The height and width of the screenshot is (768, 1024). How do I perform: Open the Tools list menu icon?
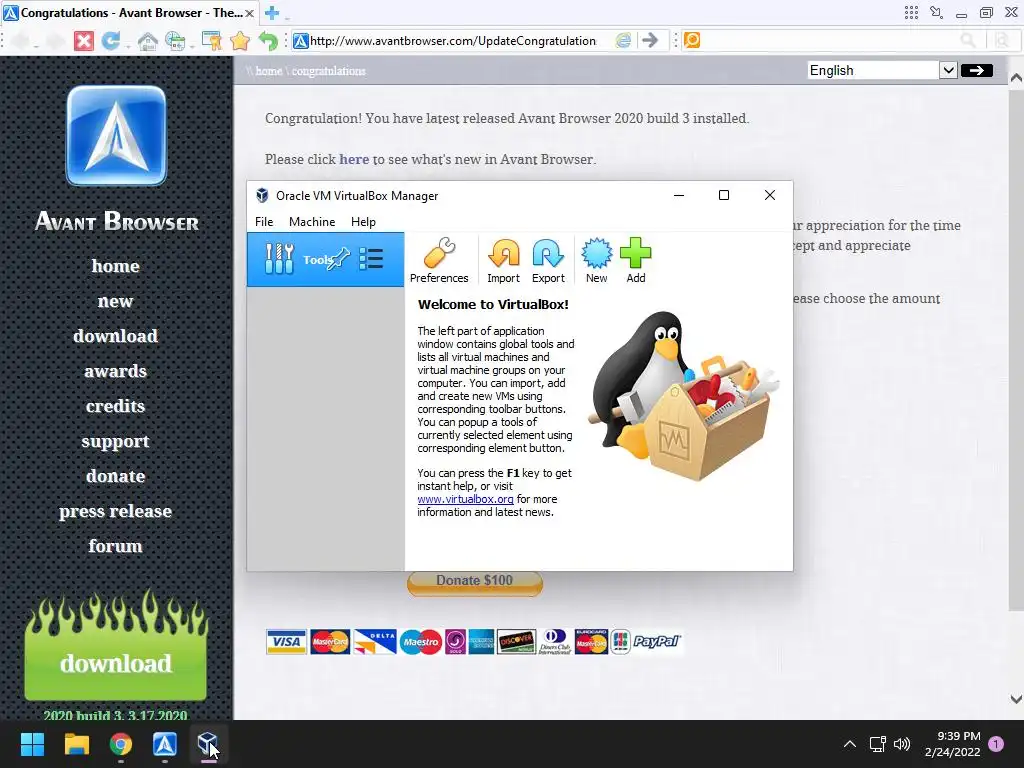(x=371, y=259)
